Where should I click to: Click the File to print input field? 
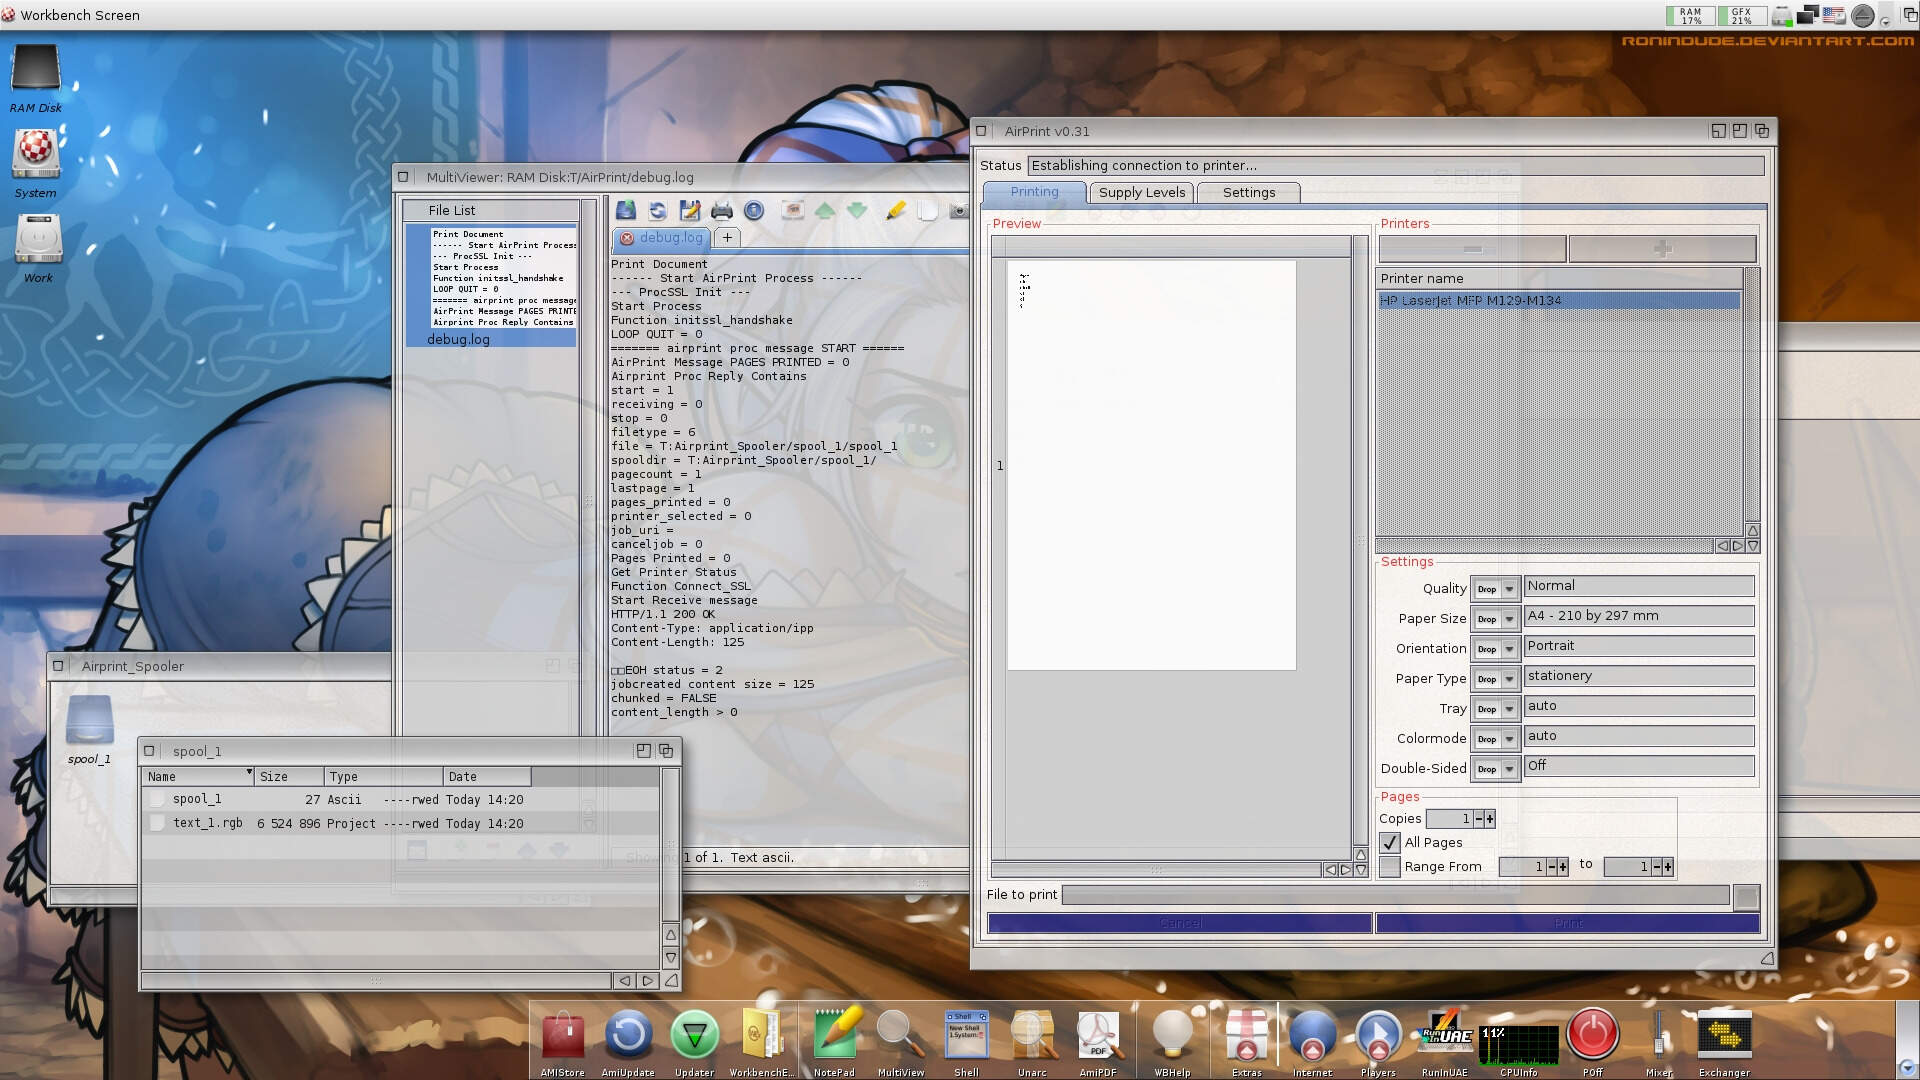coord(1395,895)
